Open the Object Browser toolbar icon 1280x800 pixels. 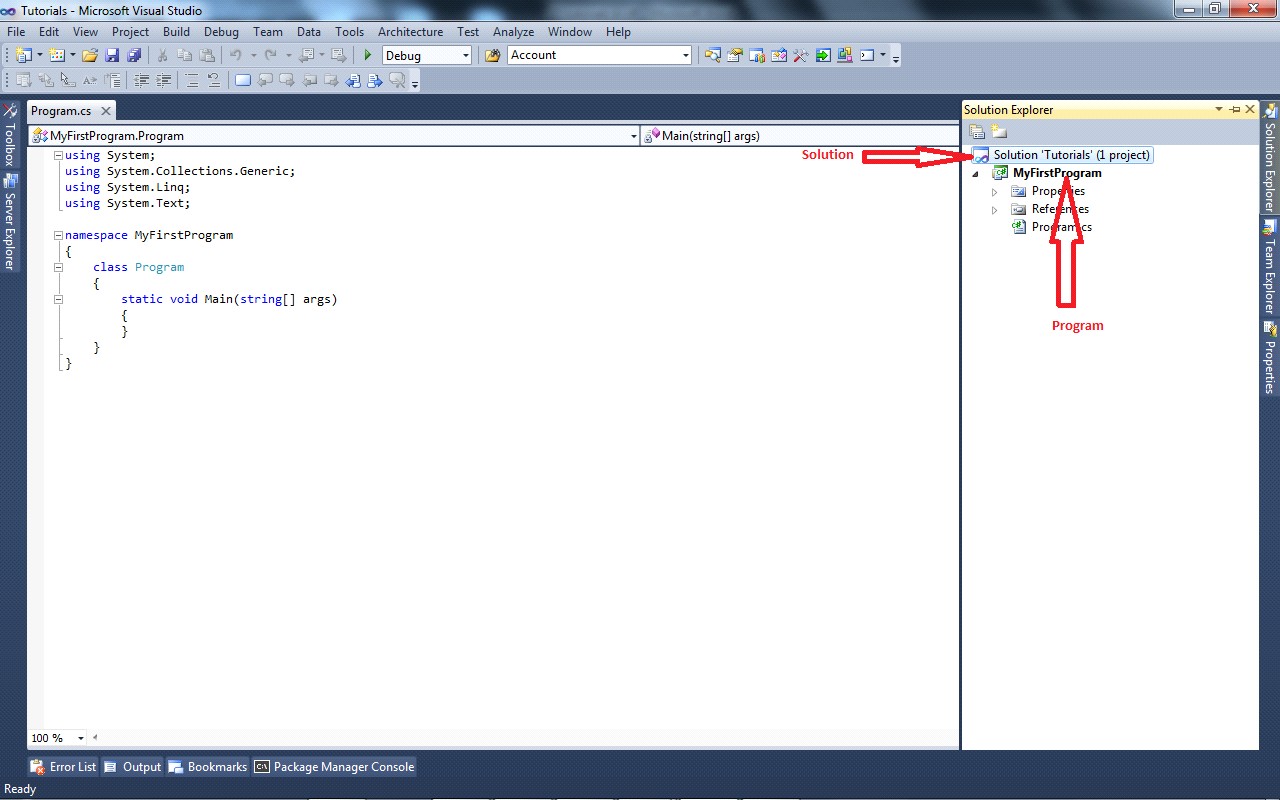point(779,55)
